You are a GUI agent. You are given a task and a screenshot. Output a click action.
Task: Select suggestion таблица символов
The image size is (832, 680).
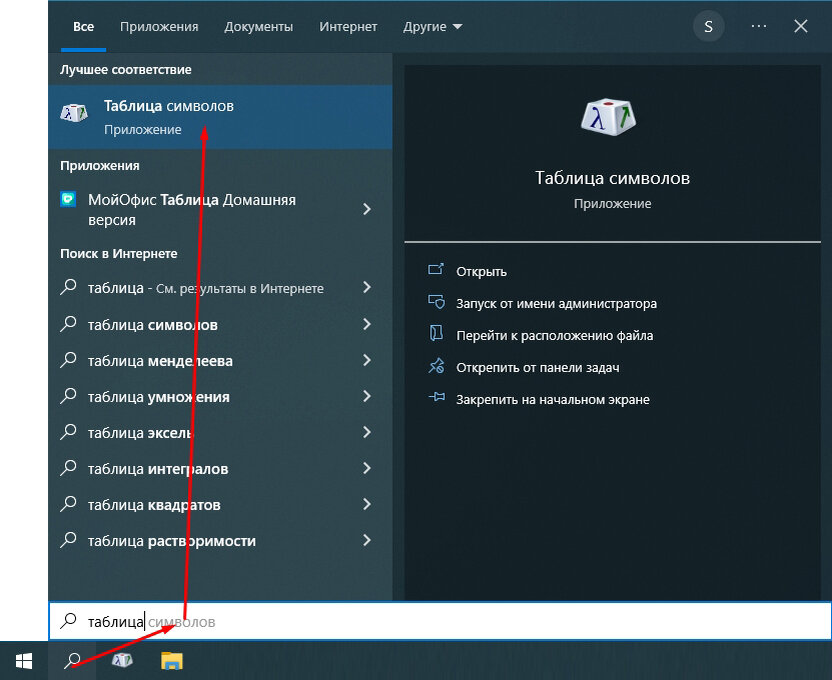(x=220, y=325)
